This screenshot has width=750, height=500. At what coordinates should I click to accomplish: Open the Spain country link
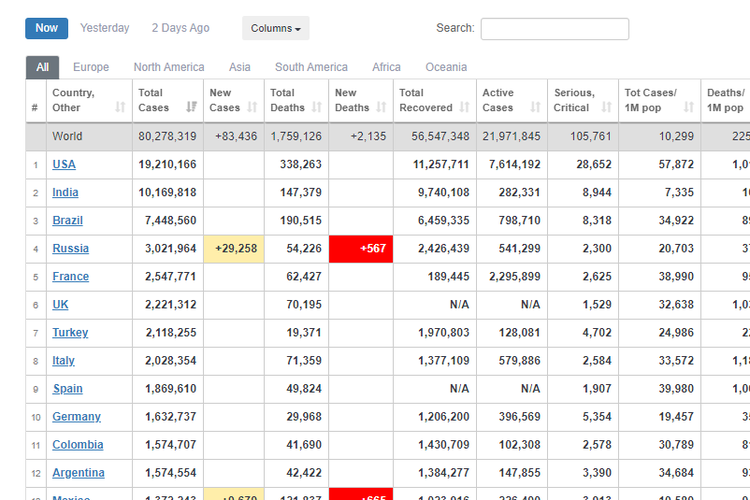point(67,389)
